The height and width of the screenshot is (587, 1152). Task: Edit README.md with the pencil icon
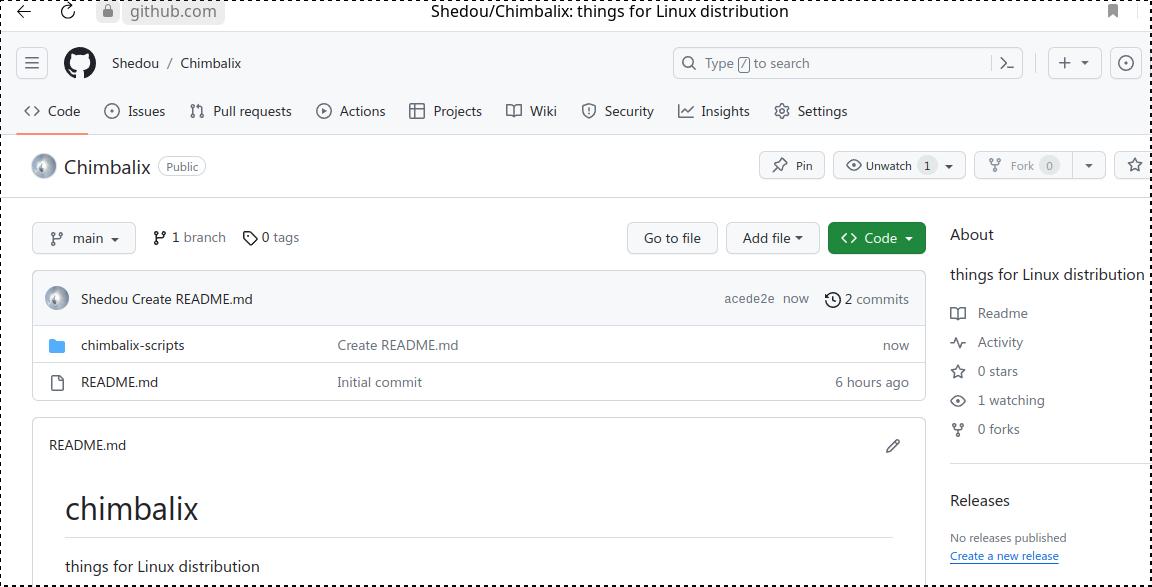pyautogui.click(x=893, y=446)
